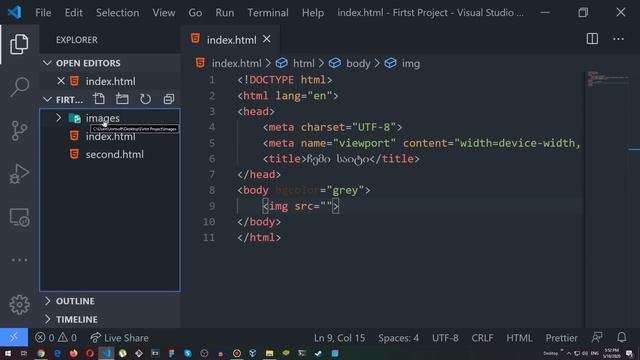Image resolution: width=640 pixels, height=360 pixels.
Task: Click the body breadcrumb segment
Action: point(358,63)
